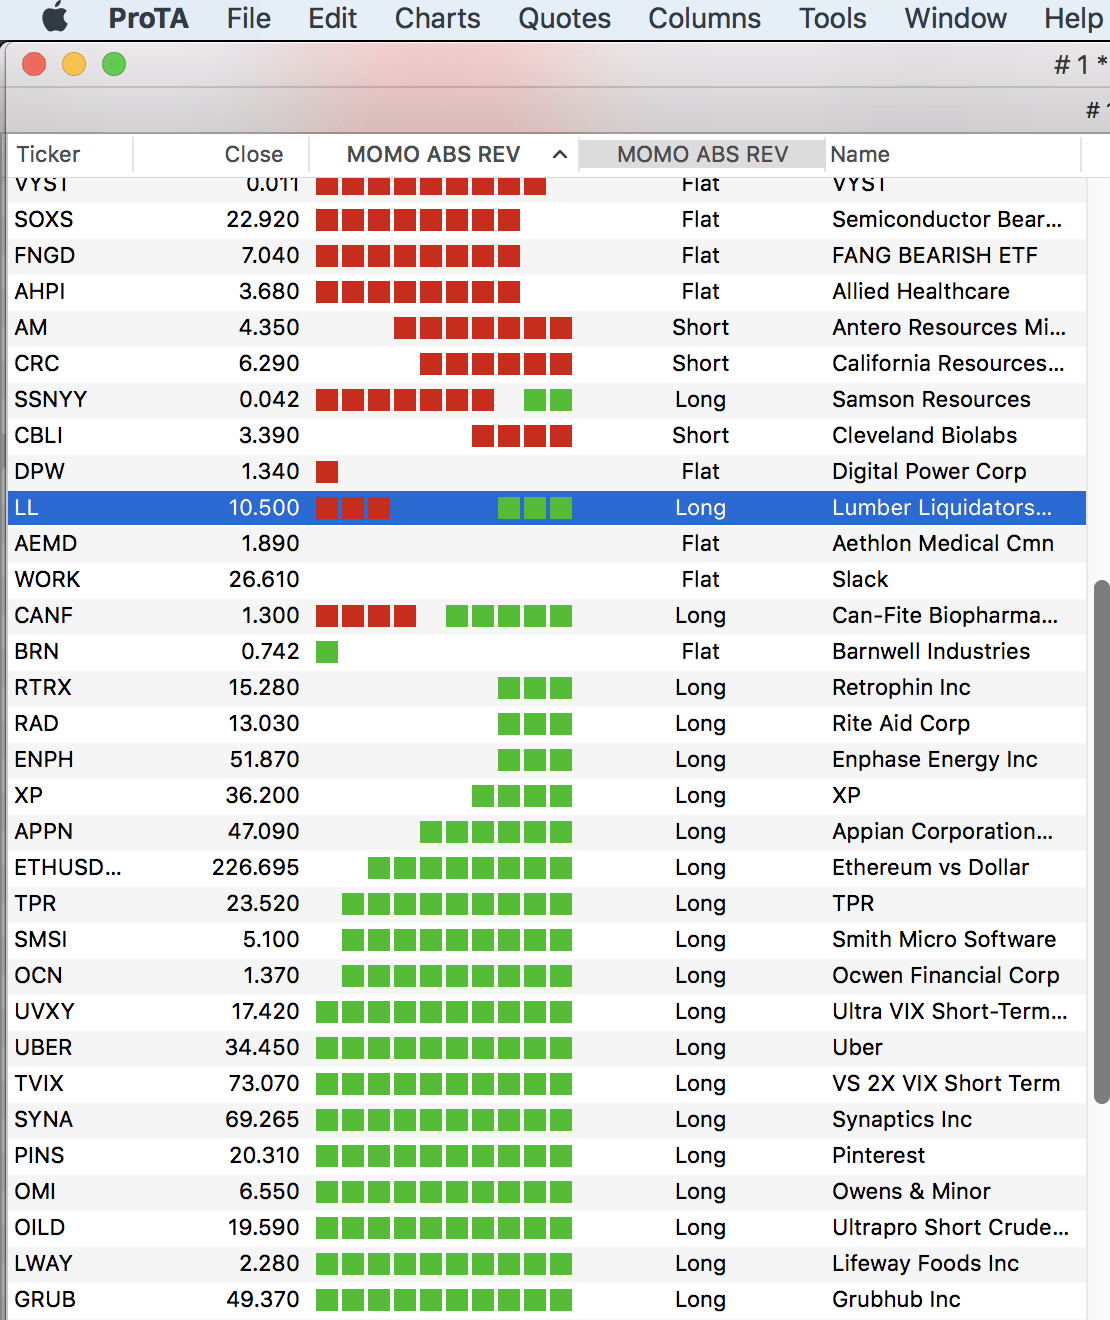Click close price 22.920 for SOXS
Image resolution: width=1110 pixels, height=1320 pixels.
[263, 220]
